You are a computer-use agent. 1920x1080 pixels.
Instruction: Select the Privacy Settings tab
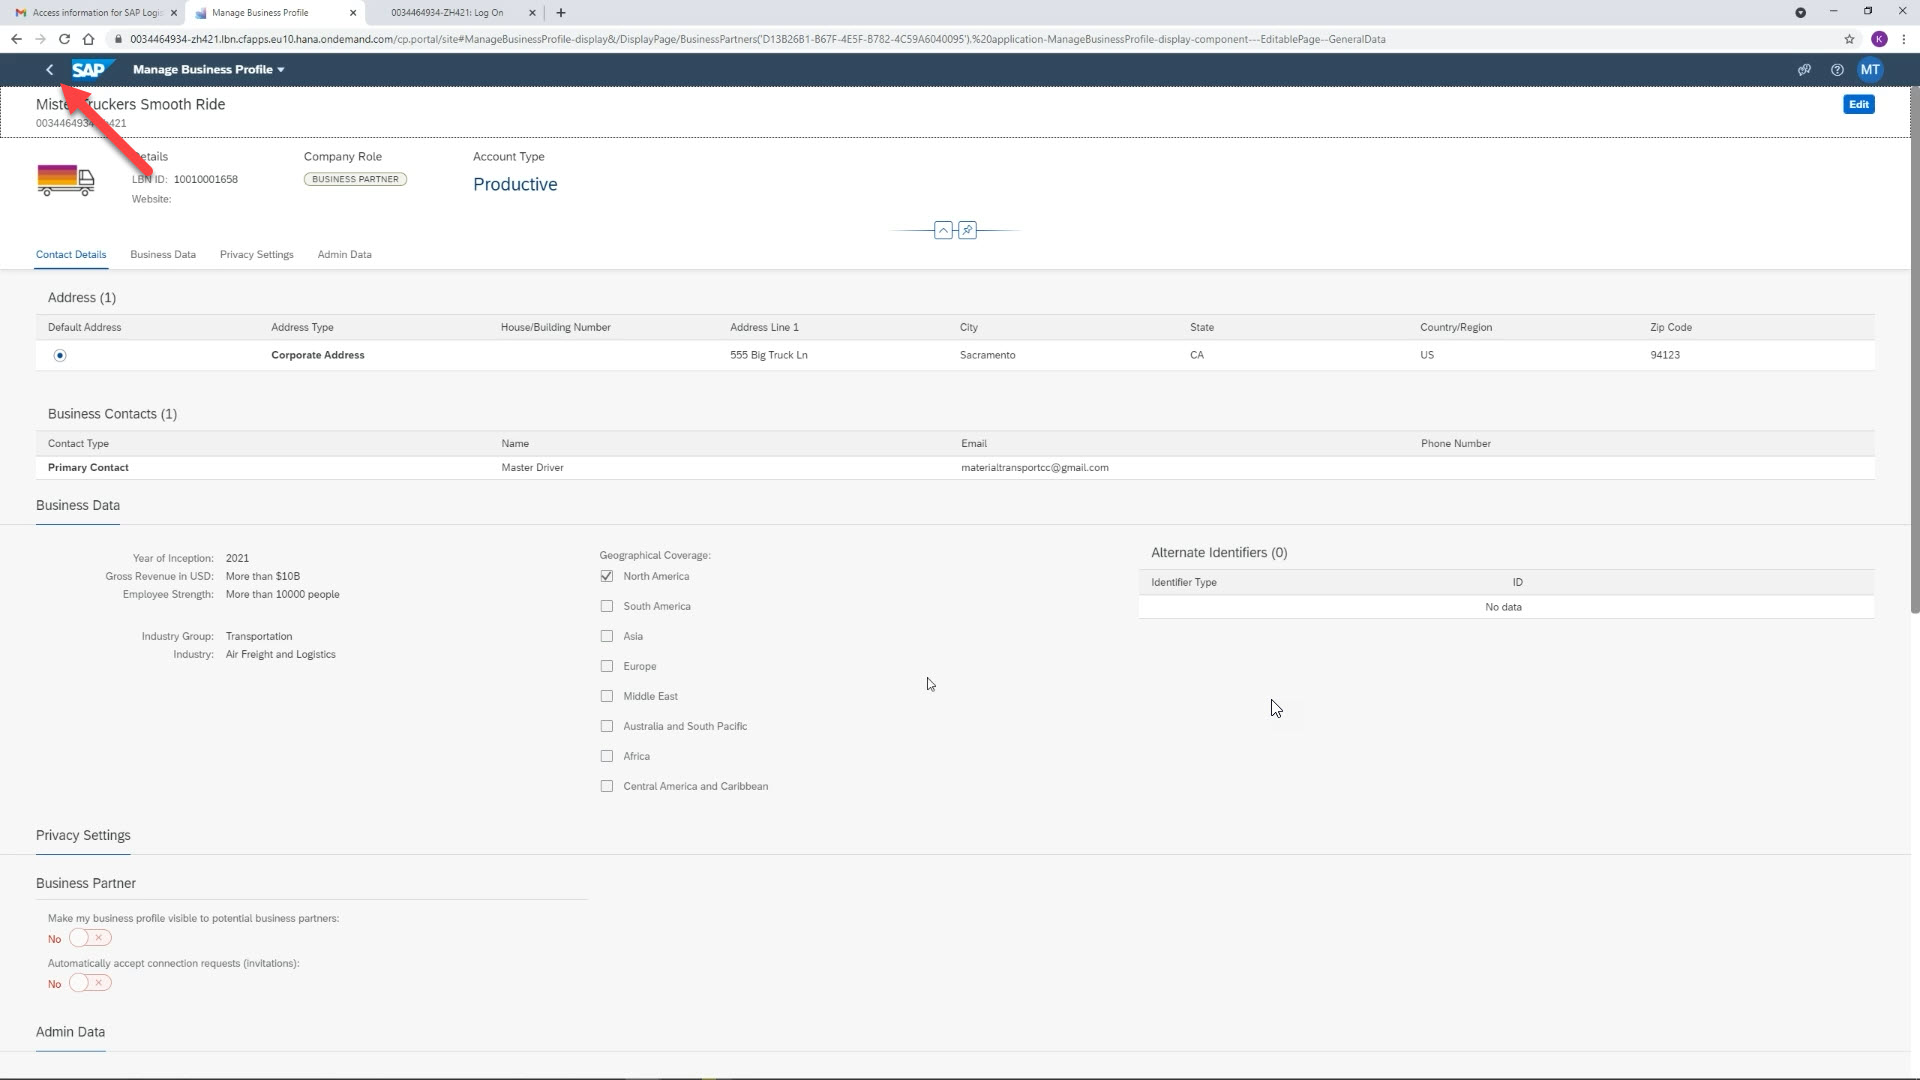click(x=257, y=255)
